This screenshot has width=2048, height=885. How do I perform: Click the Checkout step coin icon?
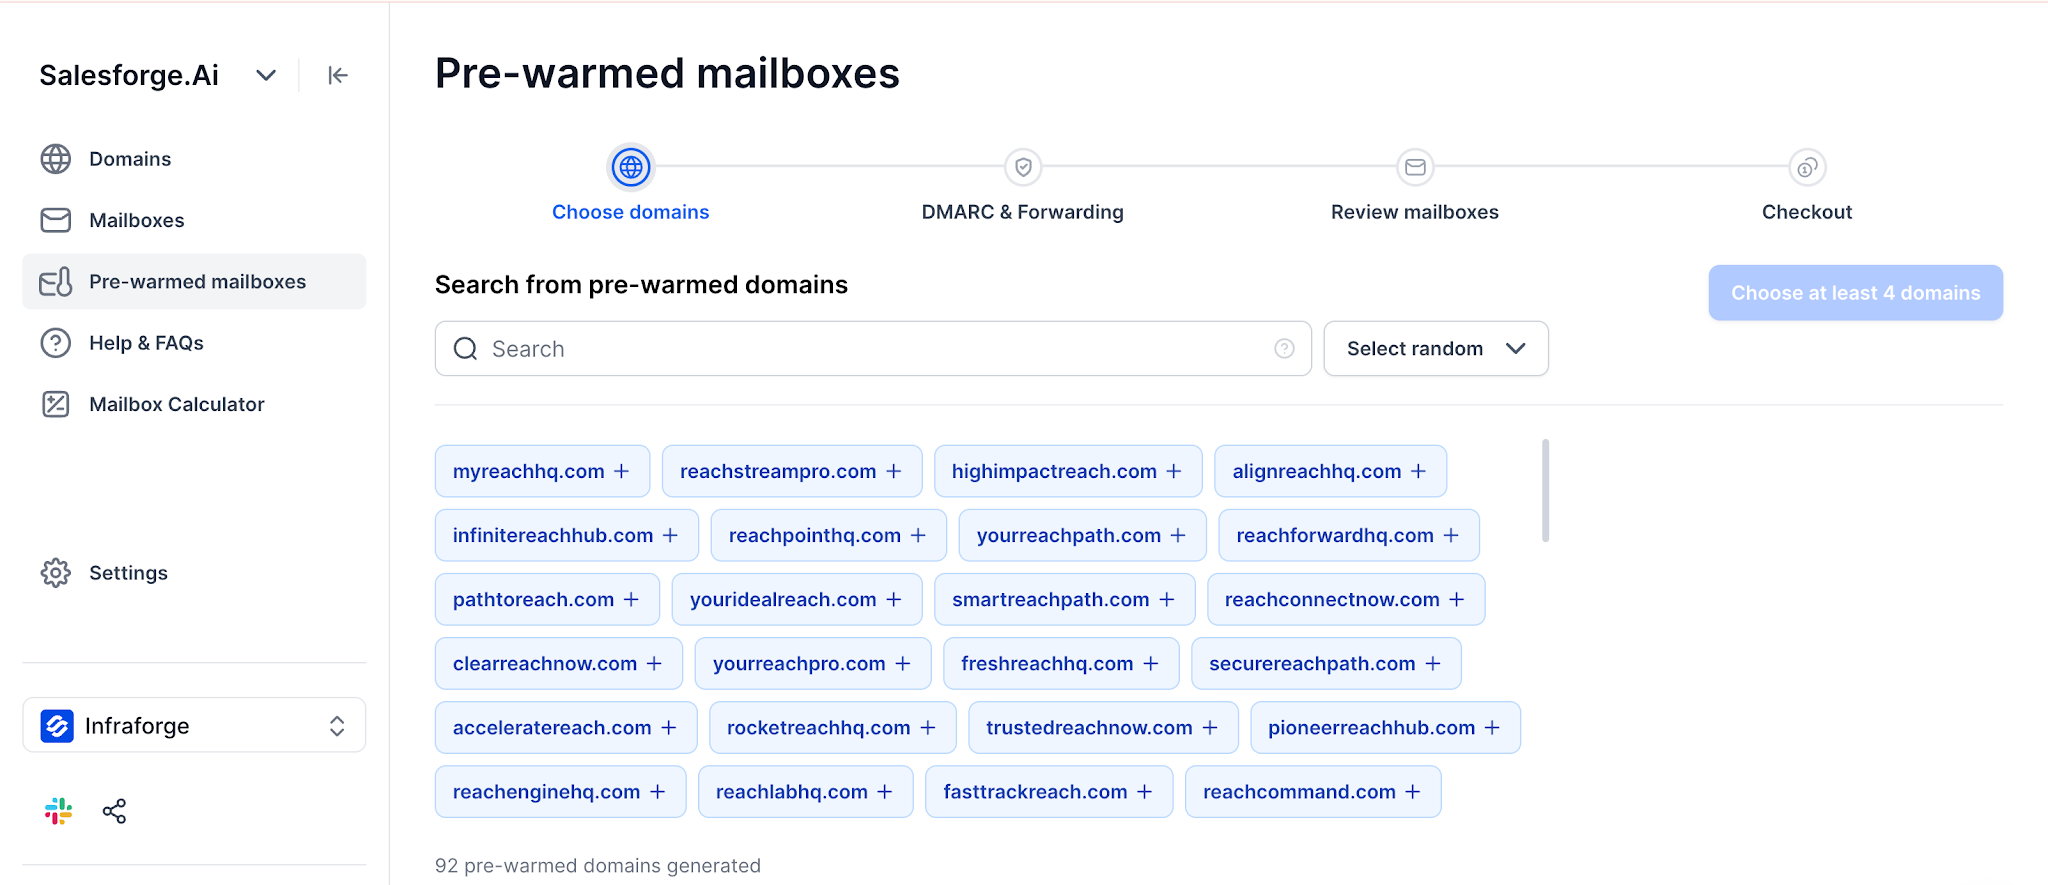[x=1807, y=167]
